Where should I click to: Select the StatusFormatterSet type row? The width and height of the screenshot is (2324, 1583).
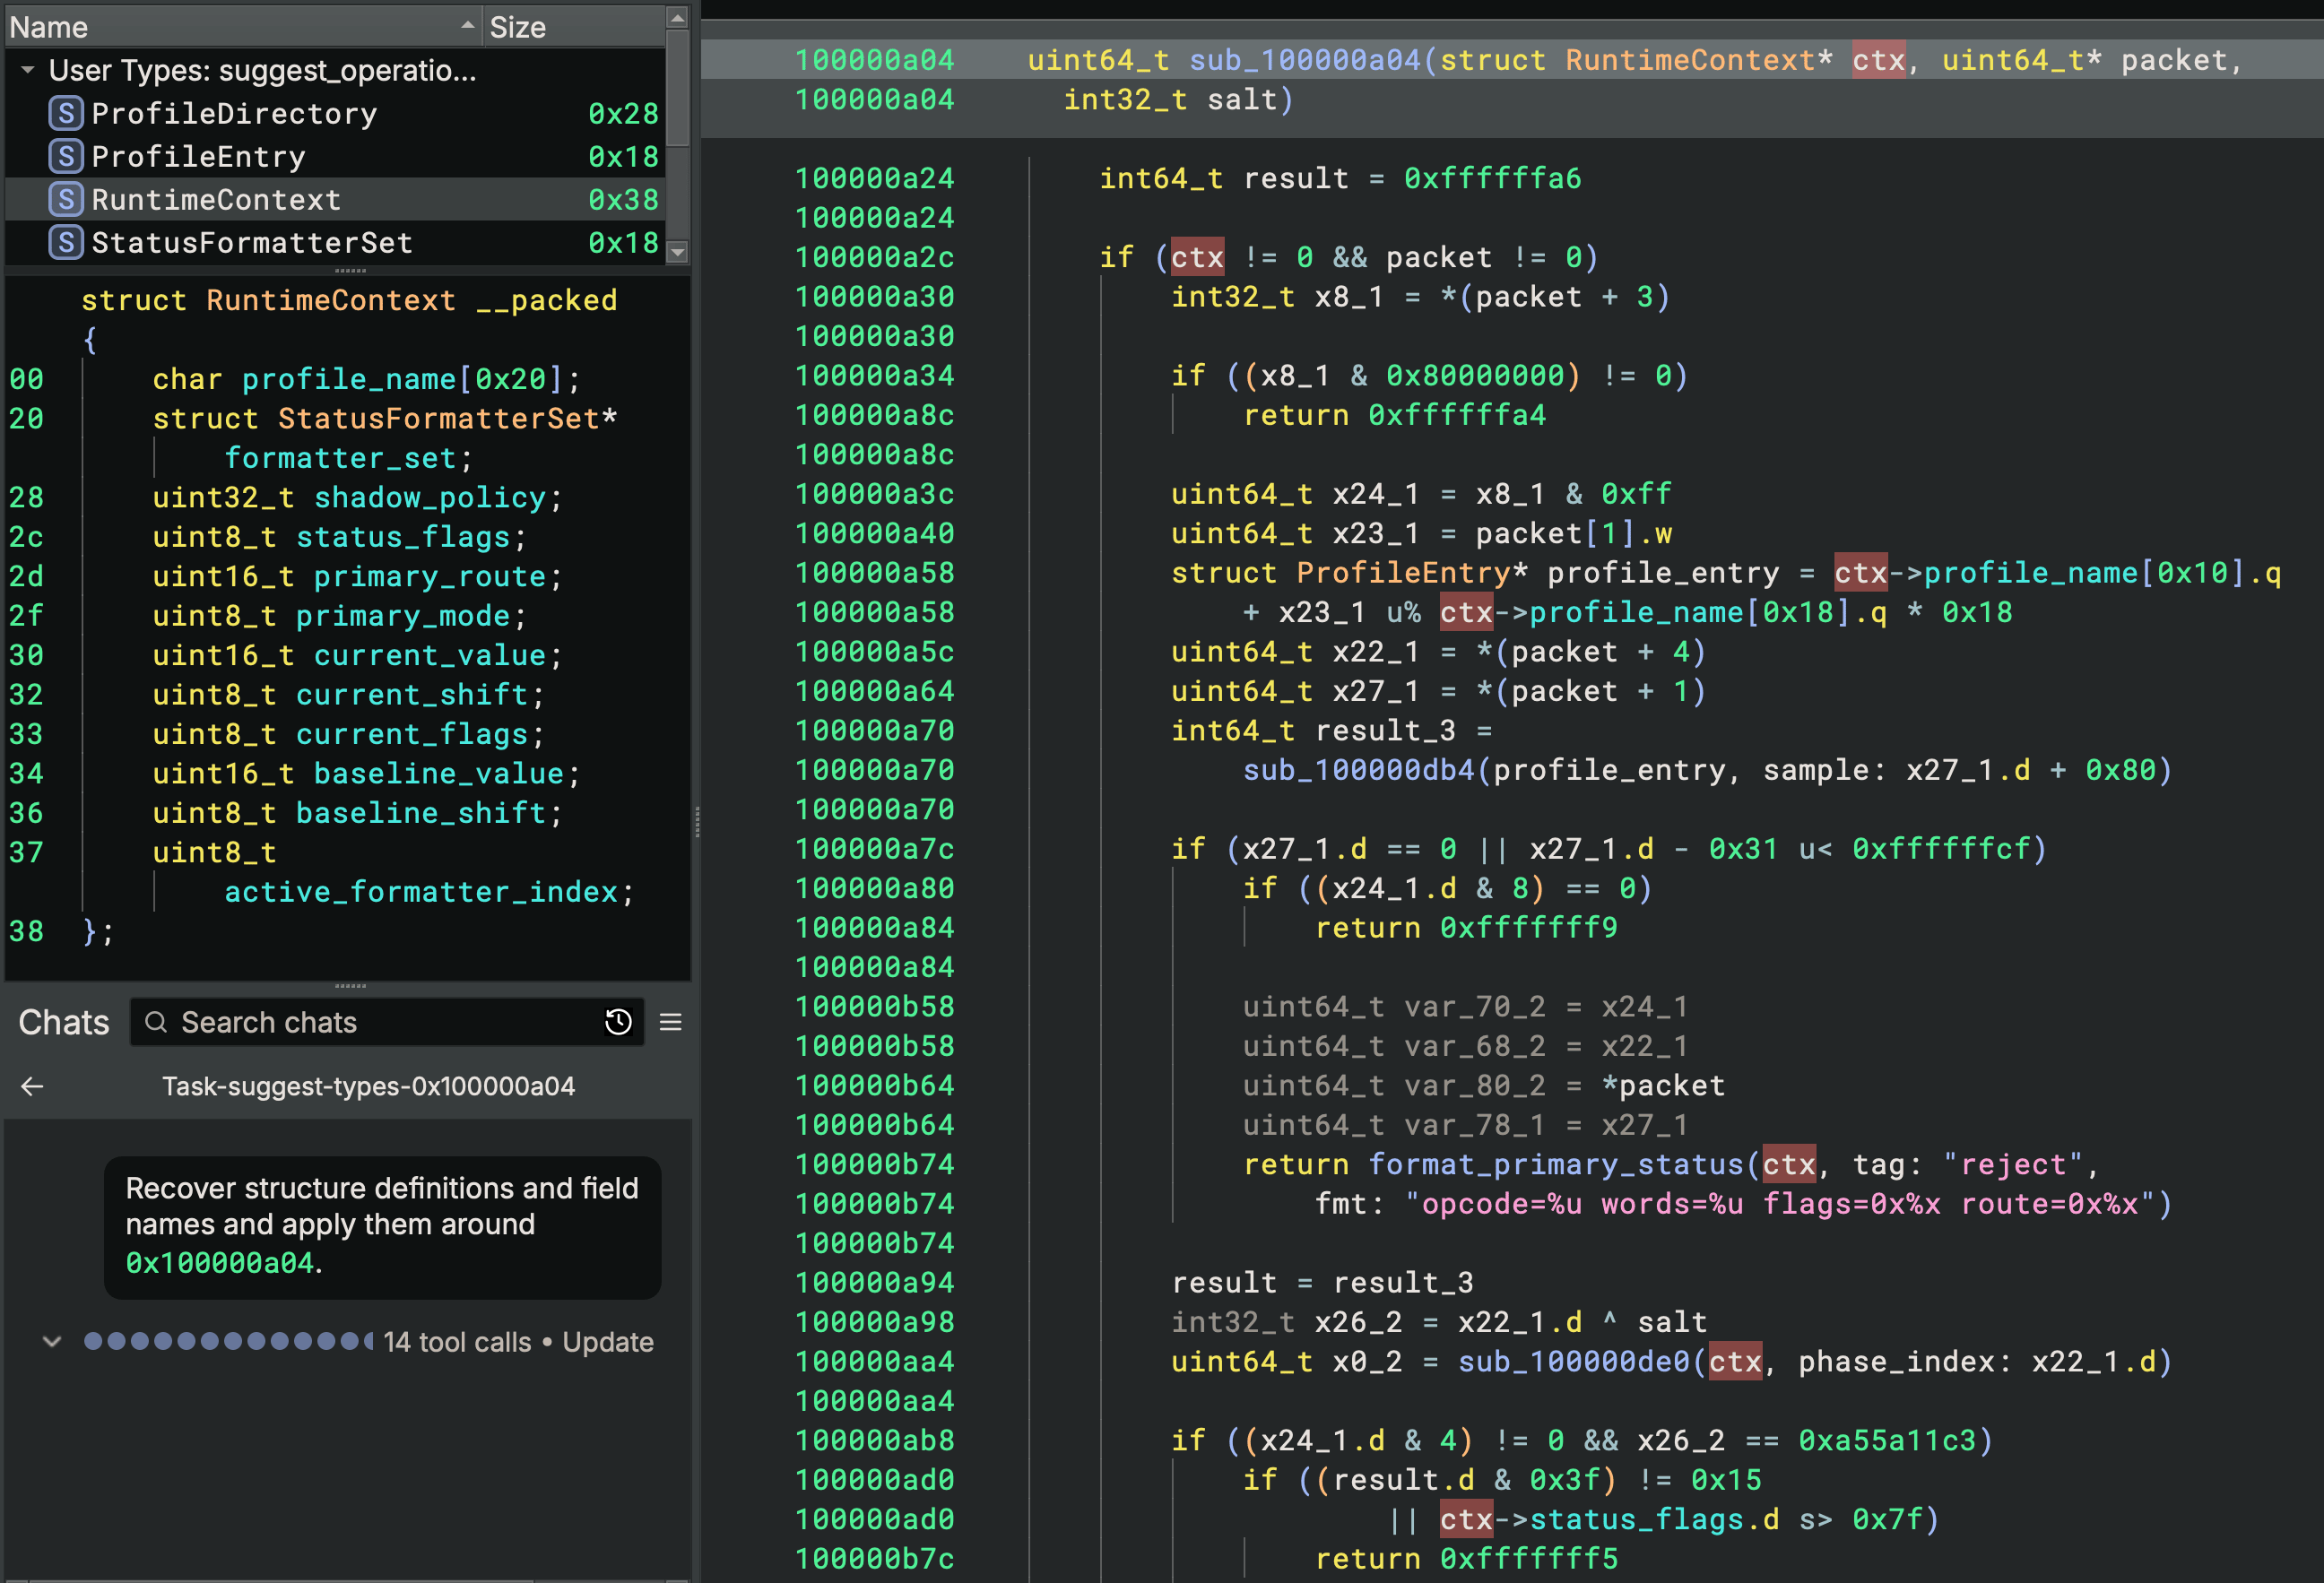pos(335,242)
